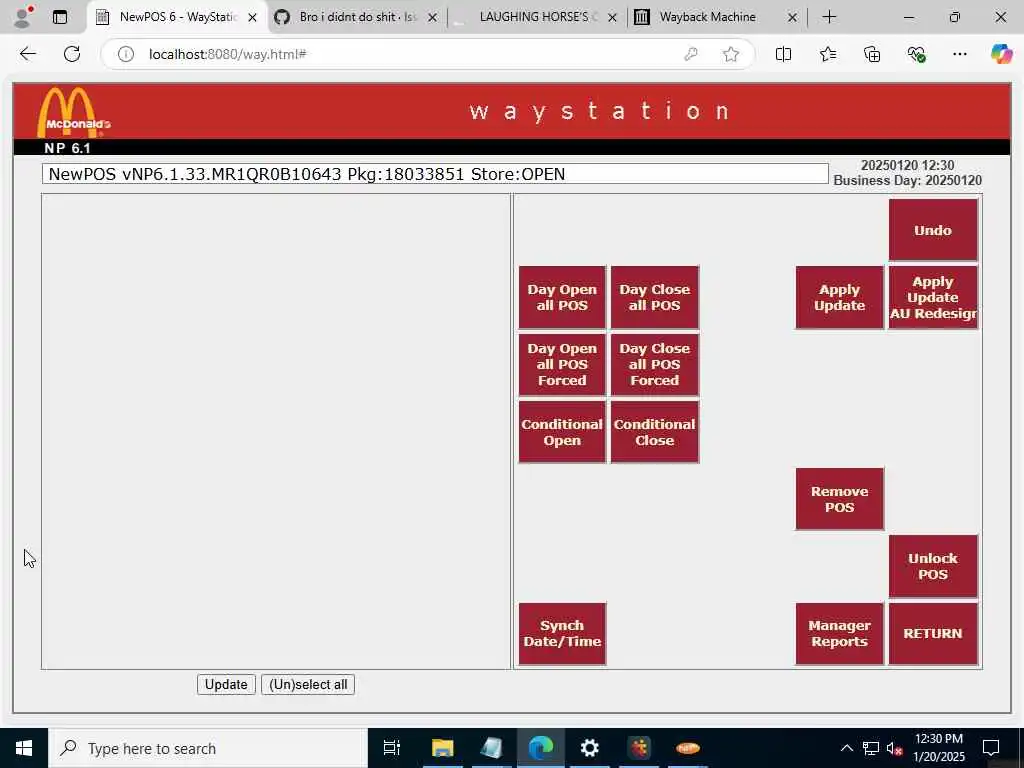
Task: Open browser Collections
Action: click(872, 54)
